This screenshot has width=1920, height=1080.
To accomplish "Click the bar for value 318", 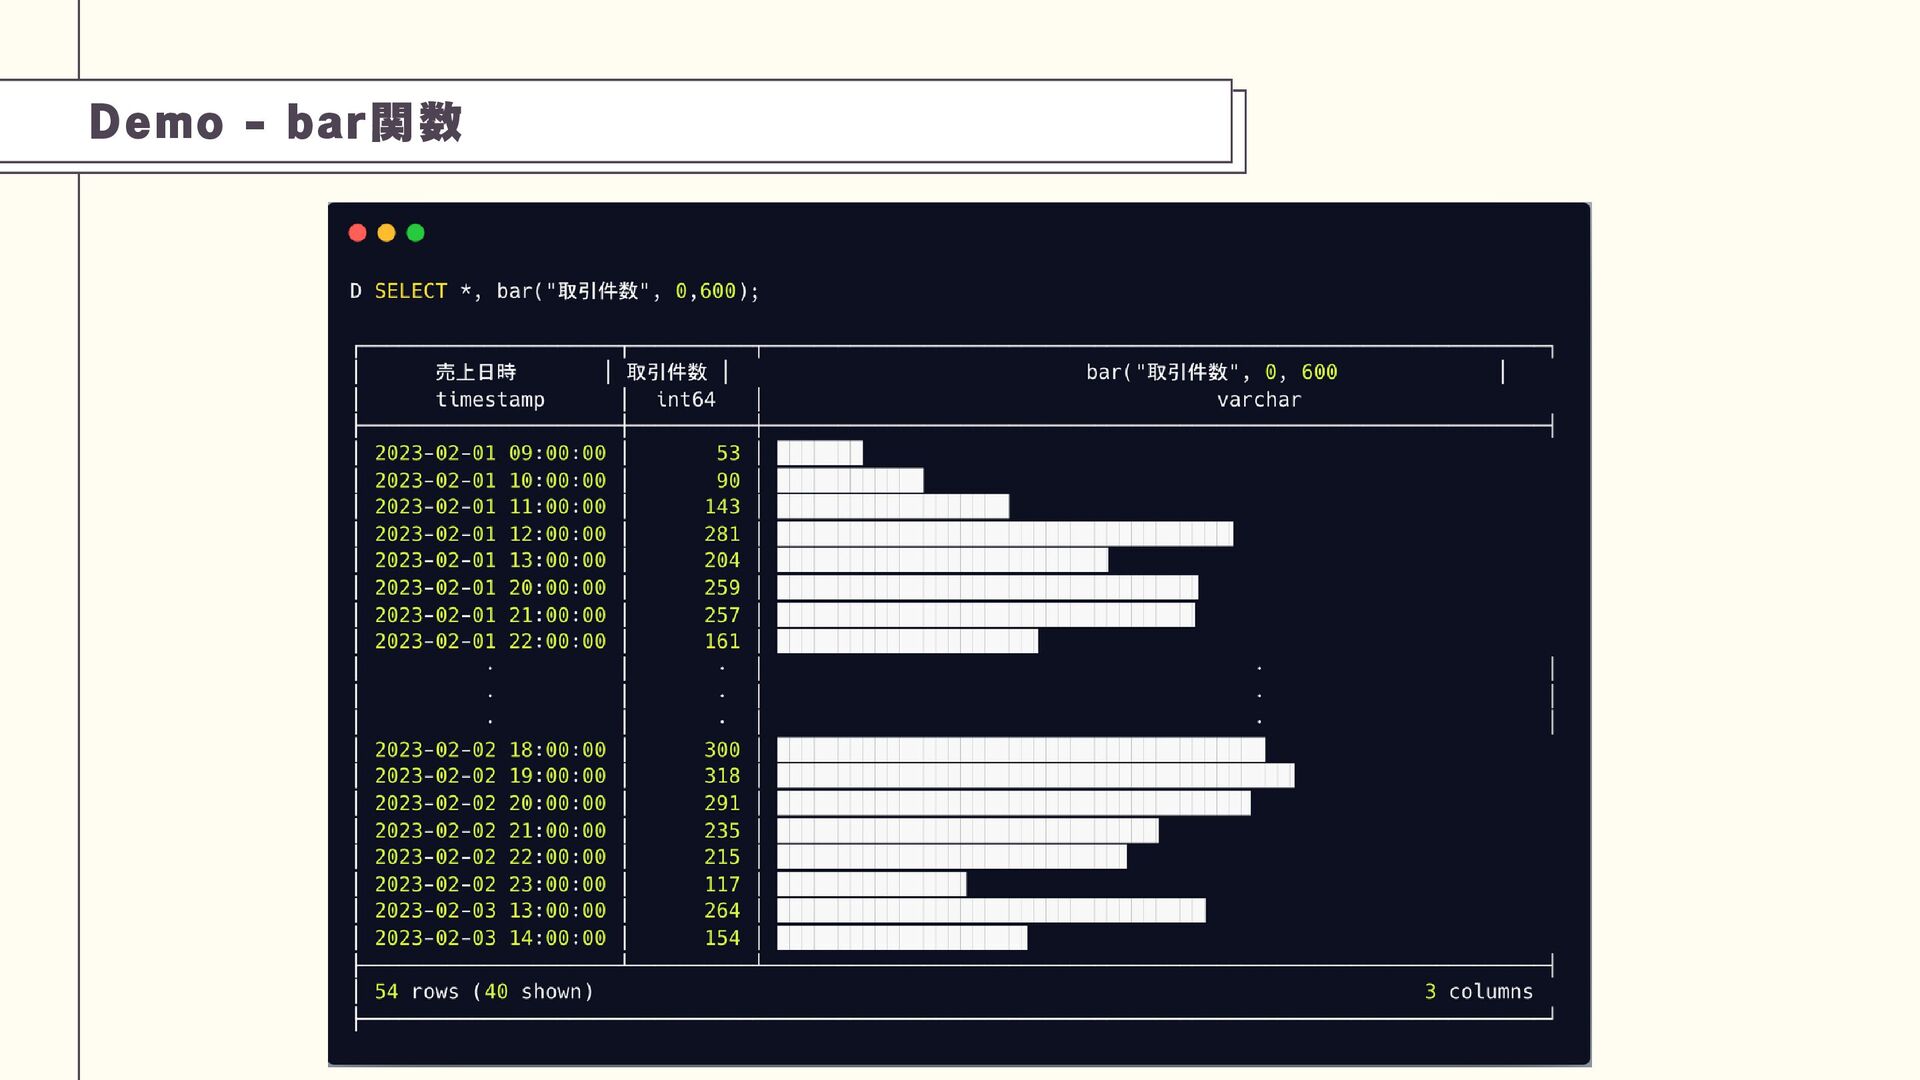I will click(1035, 776).
